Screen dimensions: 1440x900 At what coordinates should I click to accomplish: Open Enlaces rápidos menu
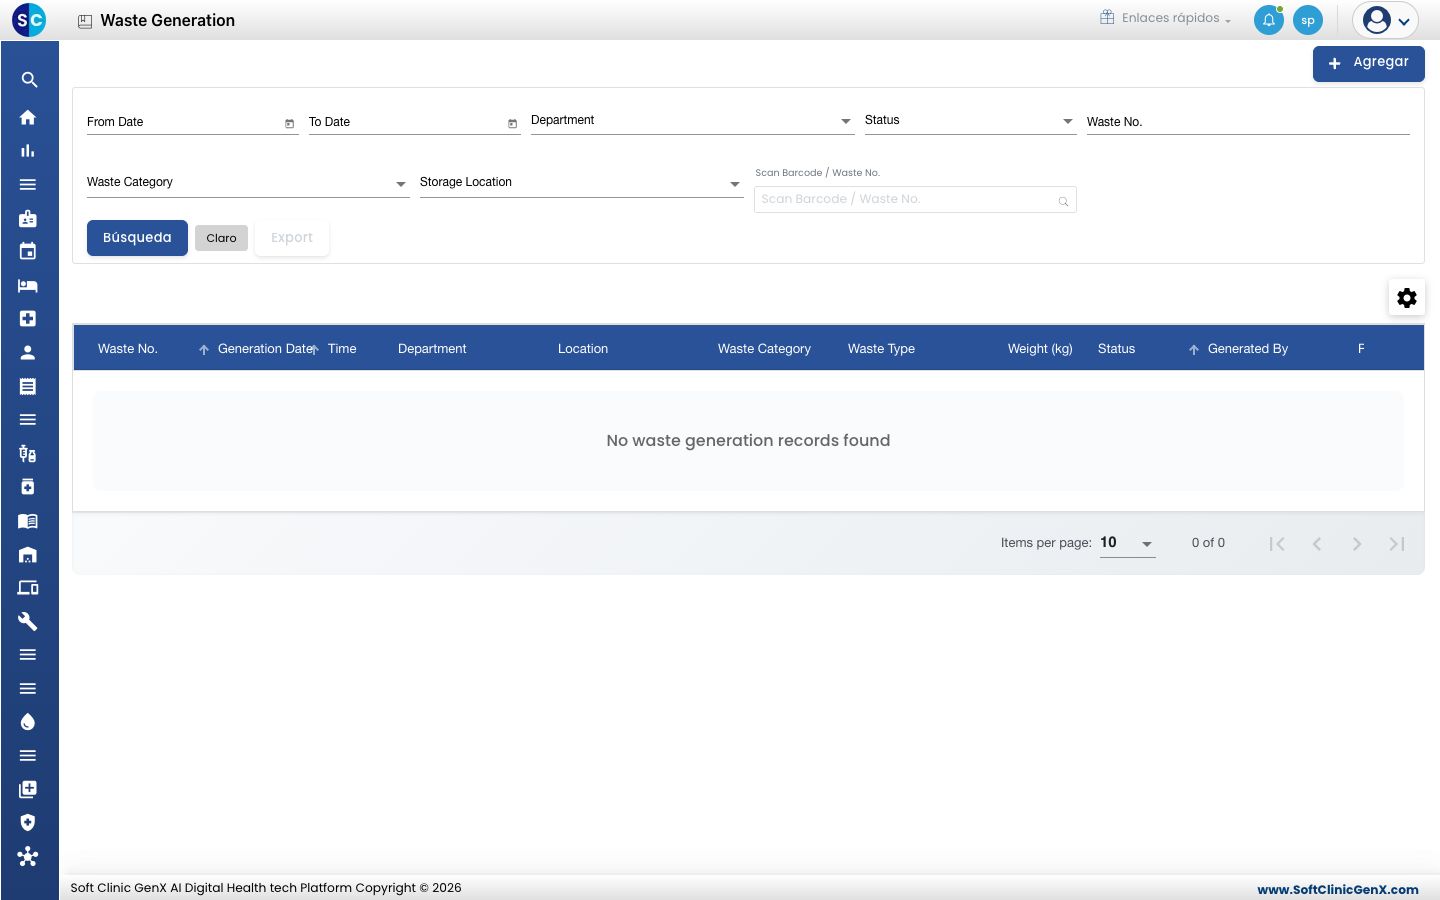tap(1165, 18)
